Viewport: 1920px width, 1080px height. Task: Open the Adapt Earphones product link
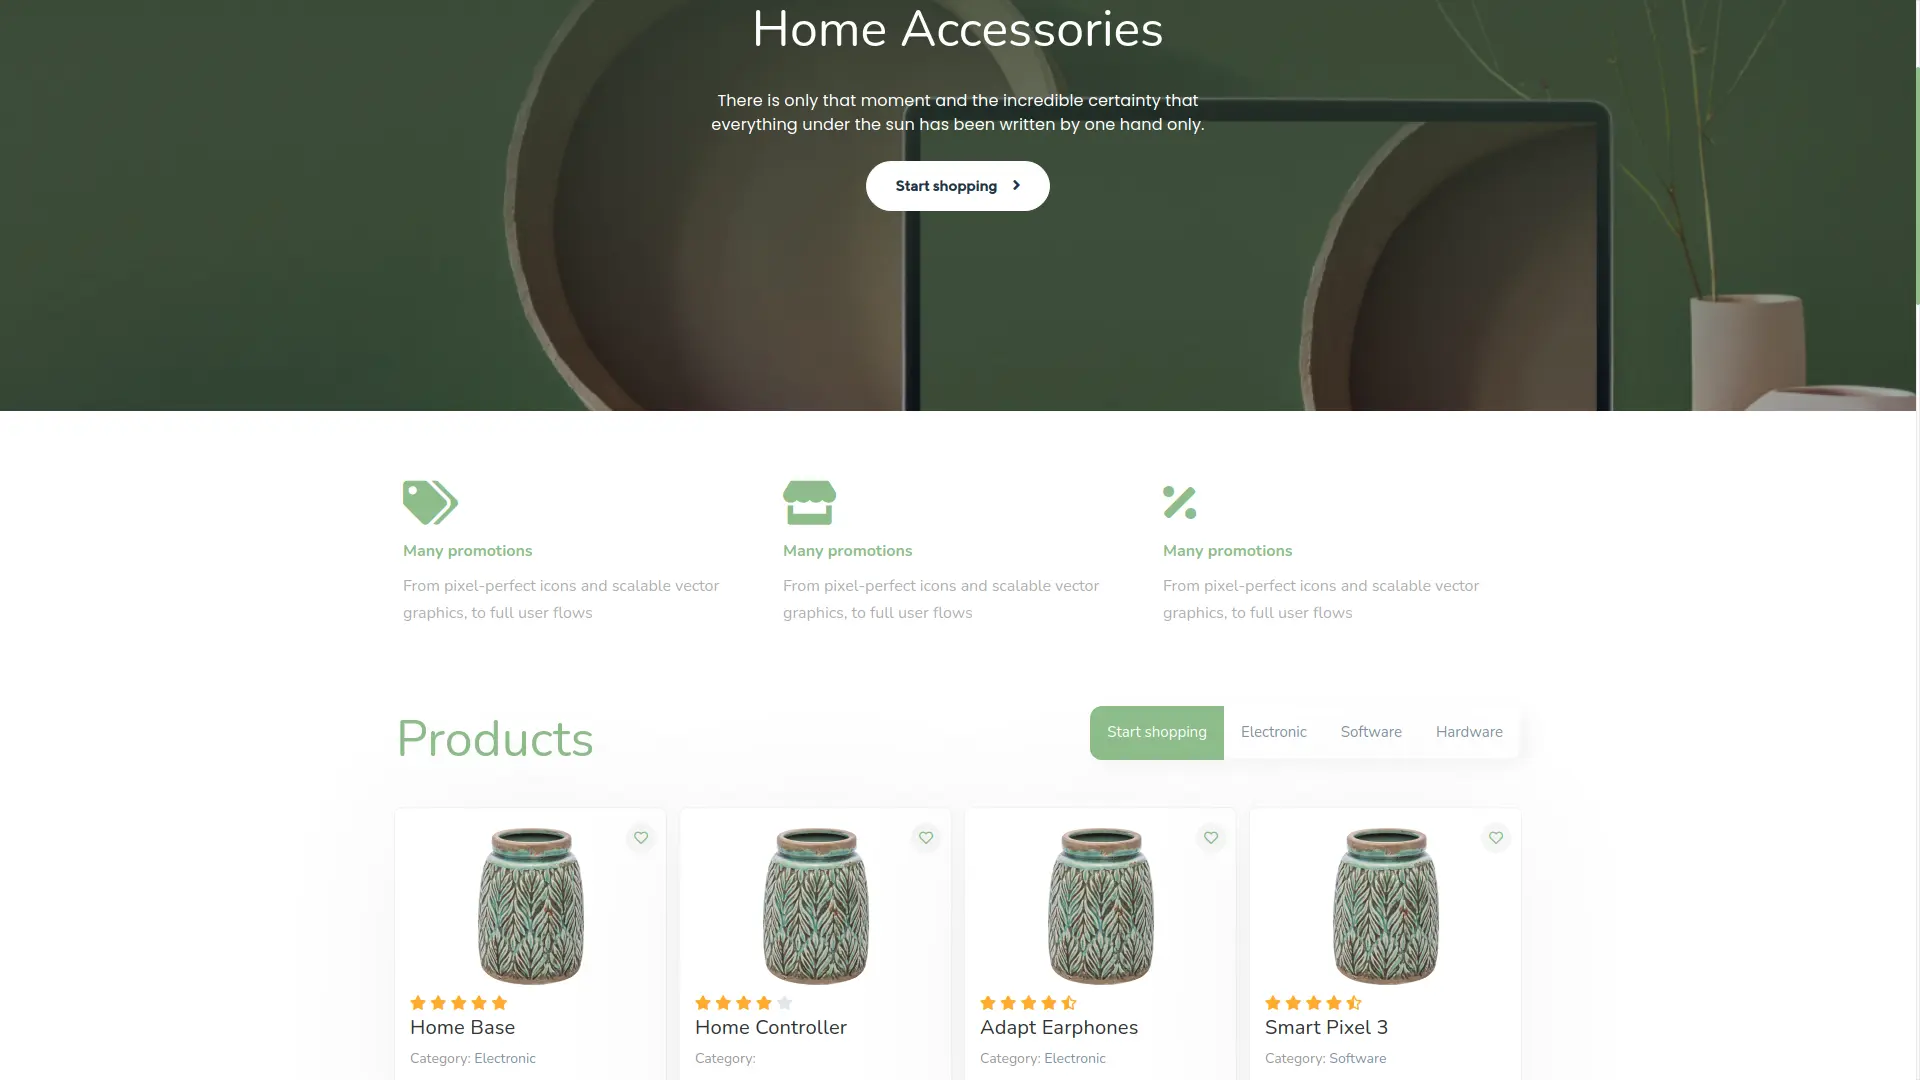click(1059, 1028)
